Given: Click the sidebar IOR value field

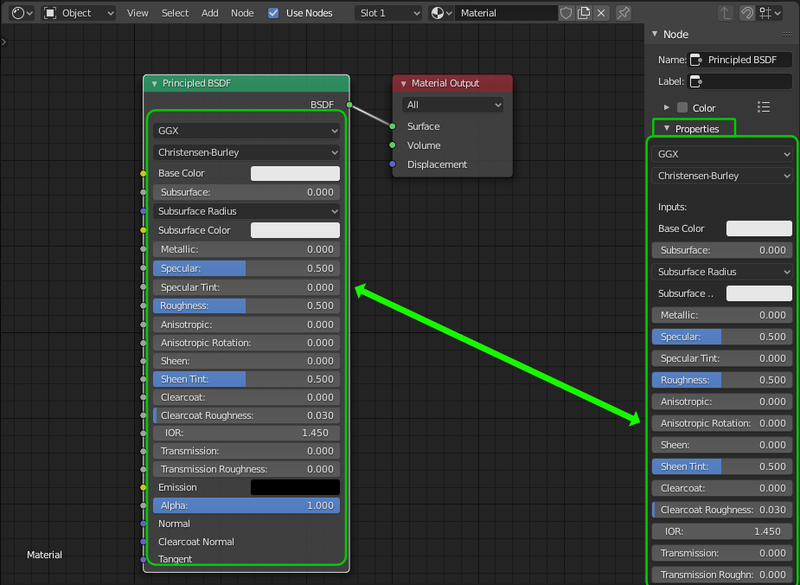Looking at the screenshot, I should tap(722, 531).
